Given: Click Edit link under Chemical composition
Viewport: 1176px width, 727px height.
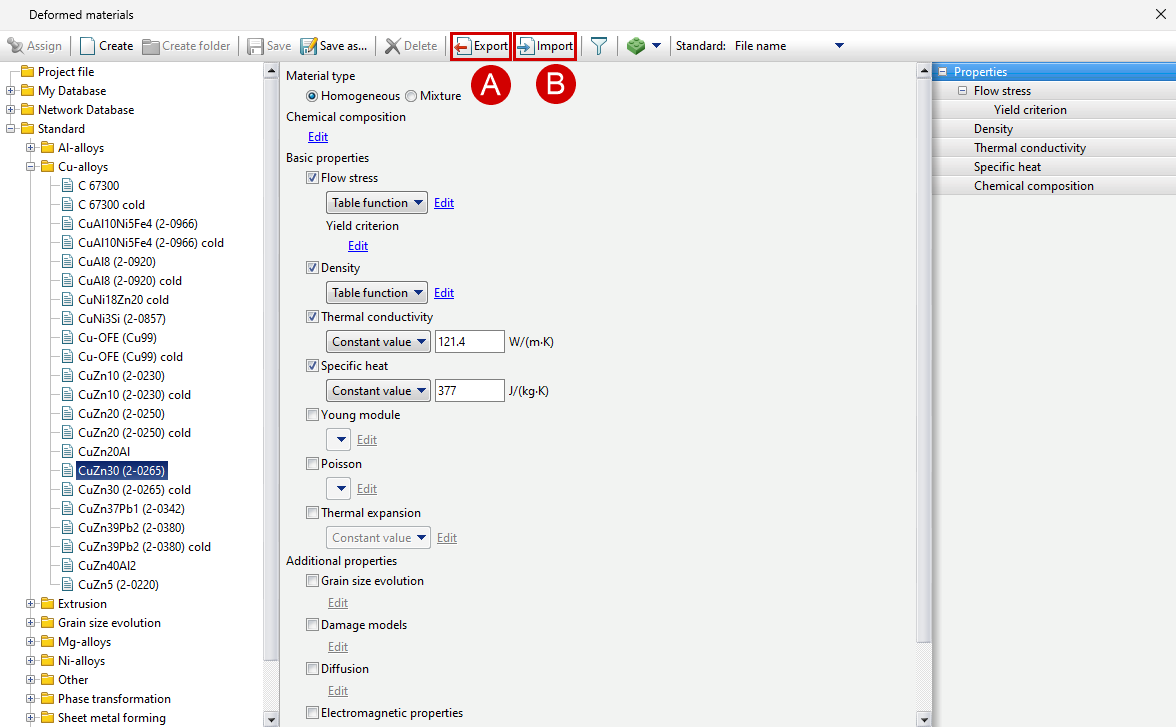Looking at the screenshot, I should pos(317,137).
